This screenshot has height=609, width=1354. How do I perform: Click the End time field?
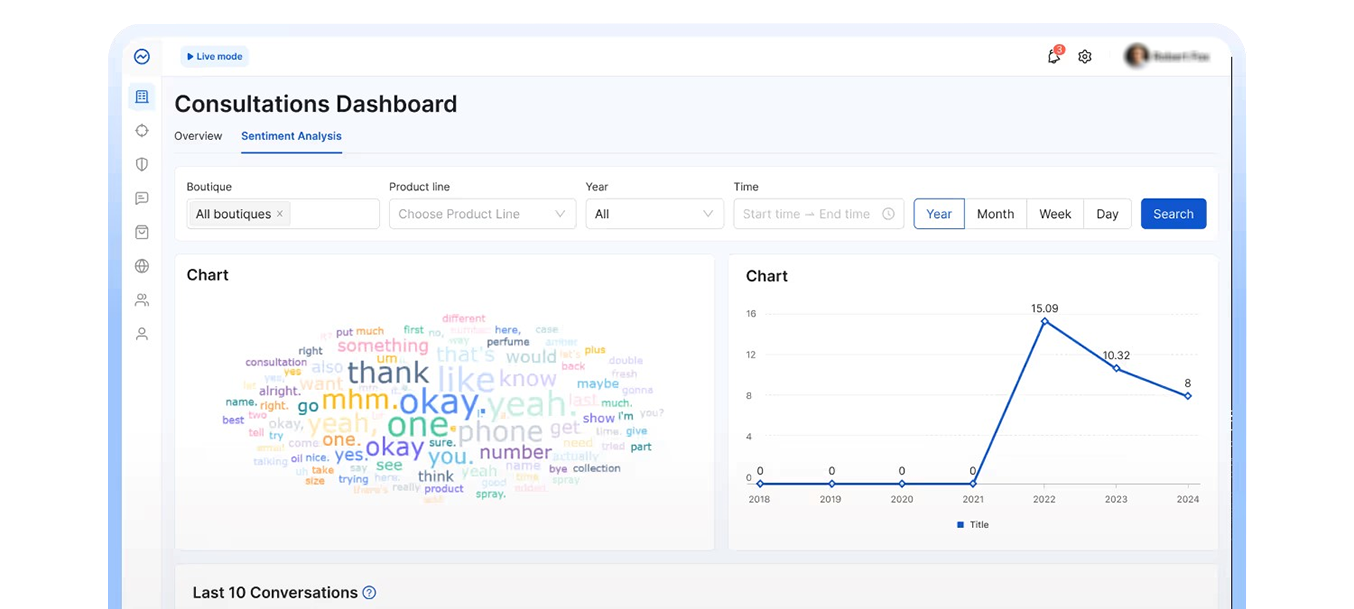[x=845, y=214]
